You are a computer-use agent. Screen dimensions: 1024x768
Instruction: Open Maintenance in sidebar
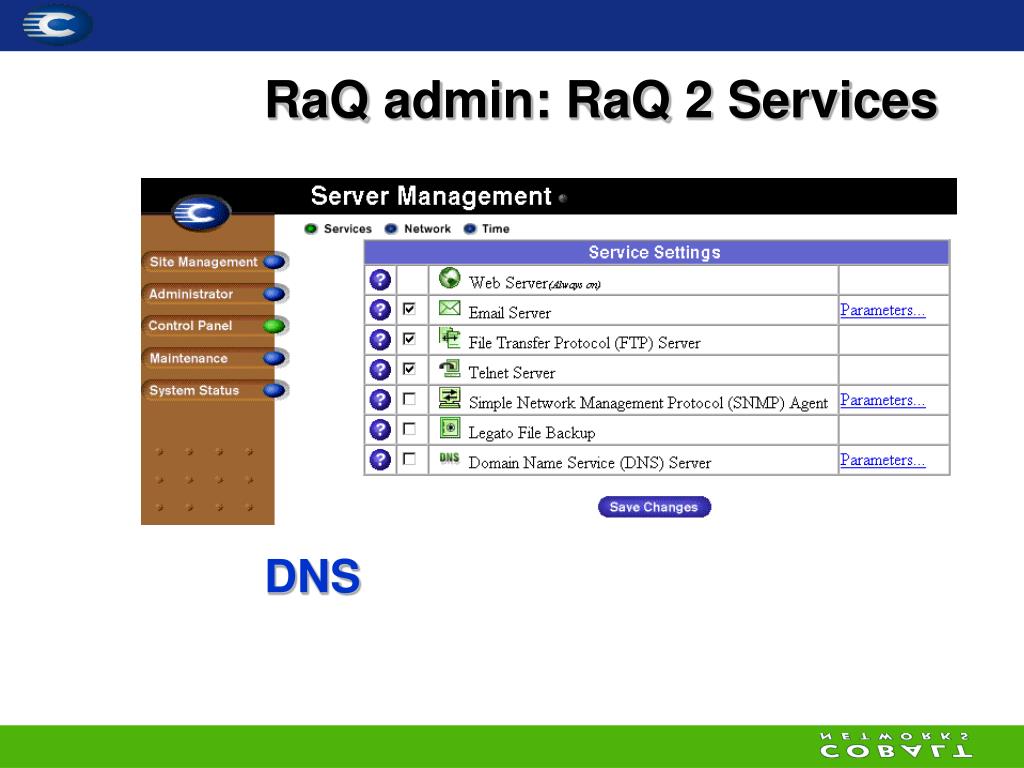tap(214, 358)
